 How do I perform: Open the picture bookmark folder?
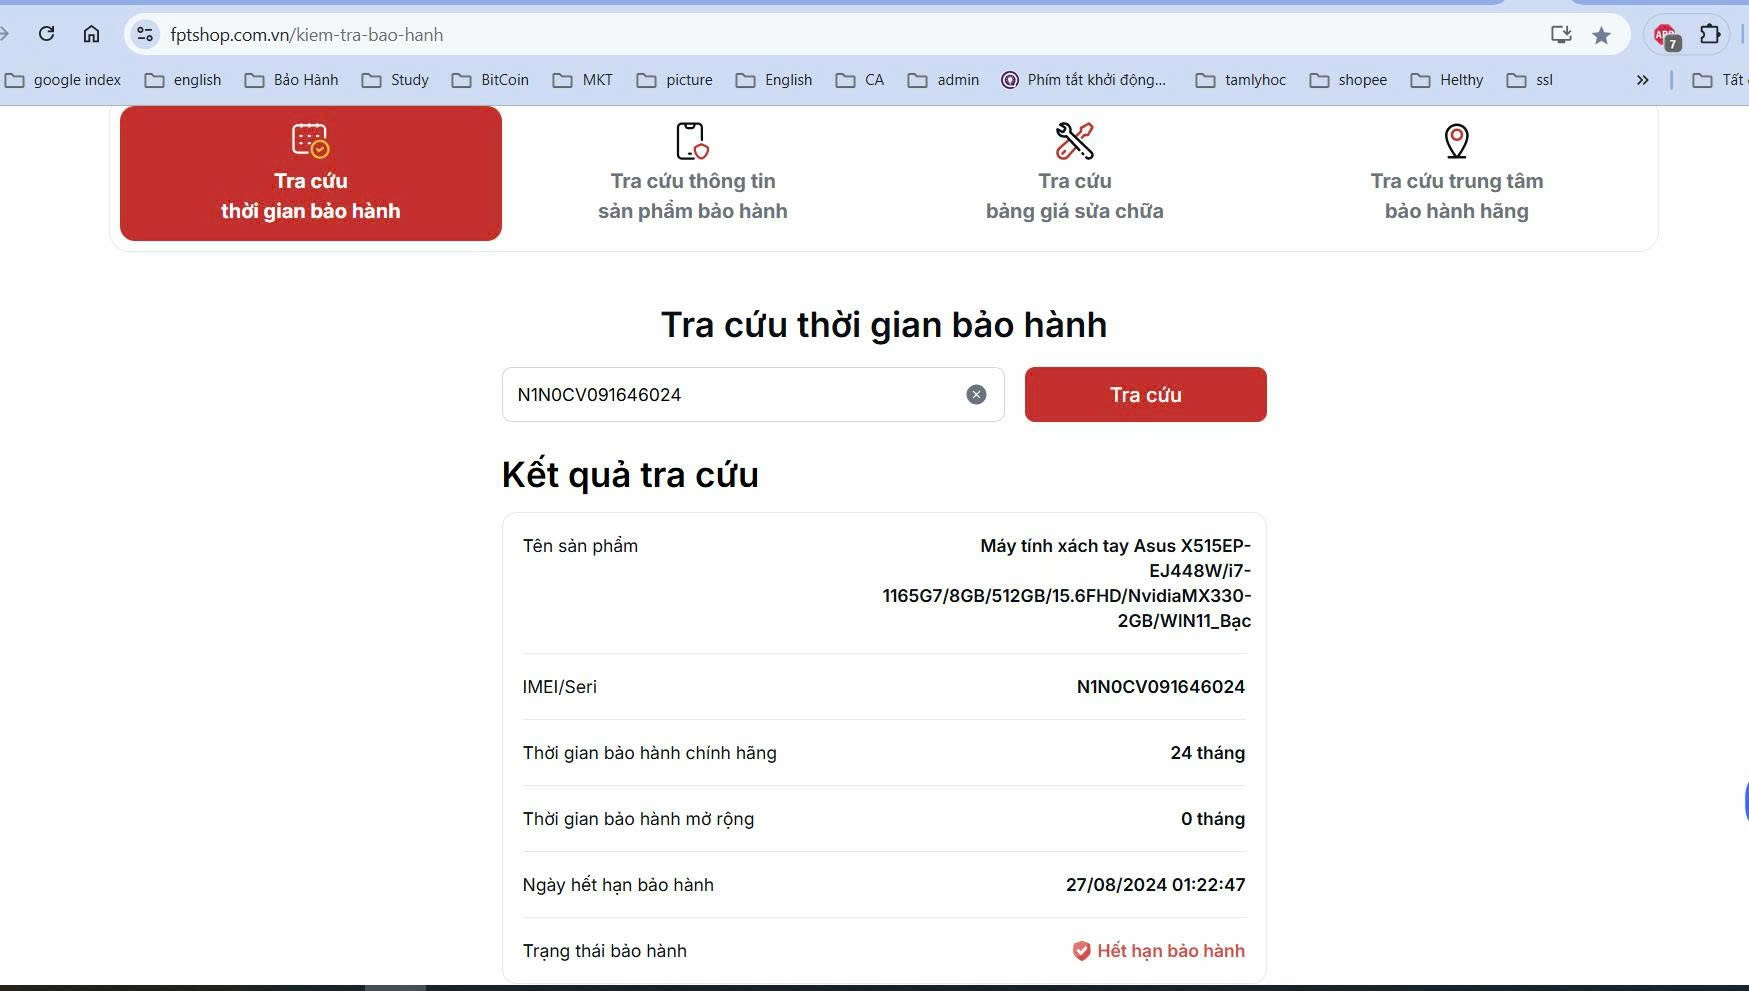[675, 80]
